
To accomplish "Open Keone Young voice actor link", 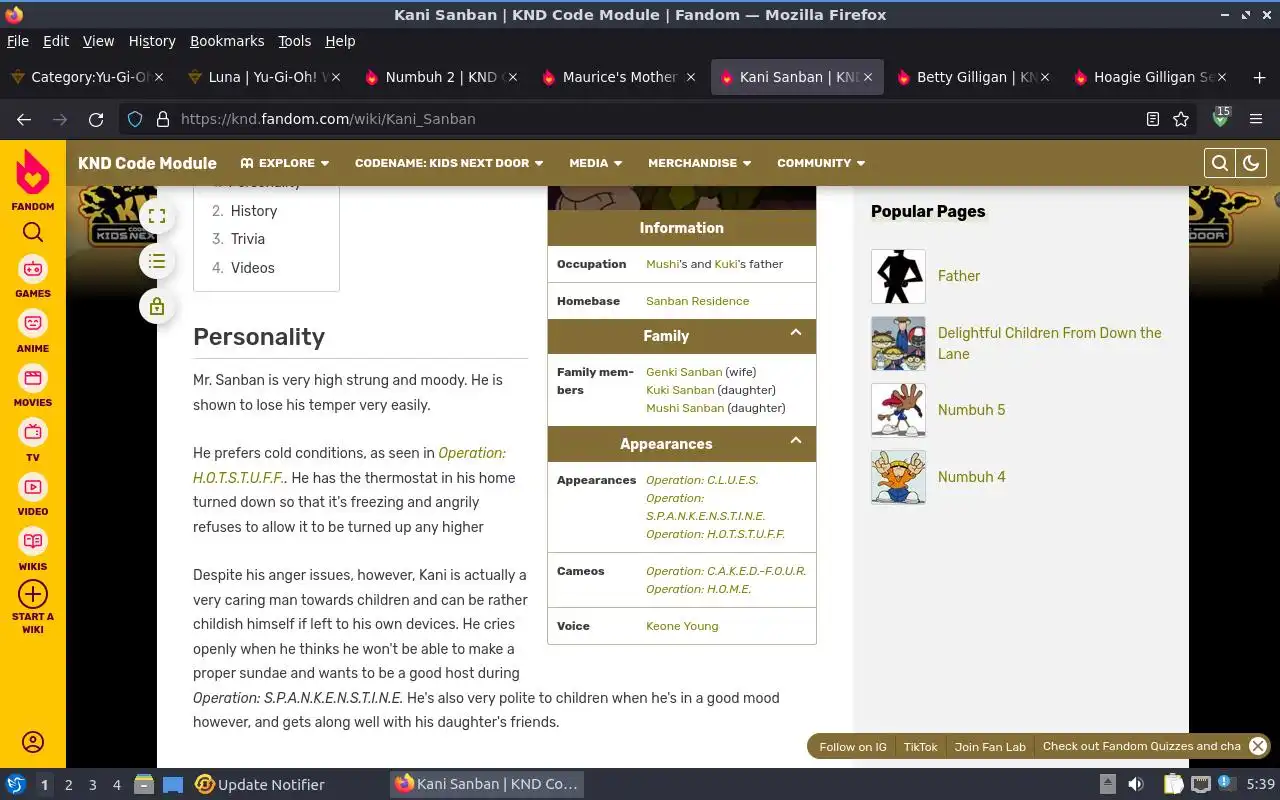I will pyautogui.click(x=682, y=626).
